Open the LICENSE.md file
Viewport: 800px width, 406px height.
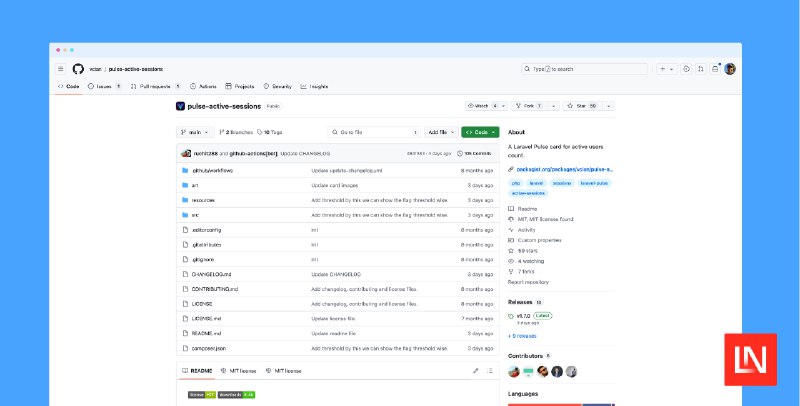(x=206, y=319)
